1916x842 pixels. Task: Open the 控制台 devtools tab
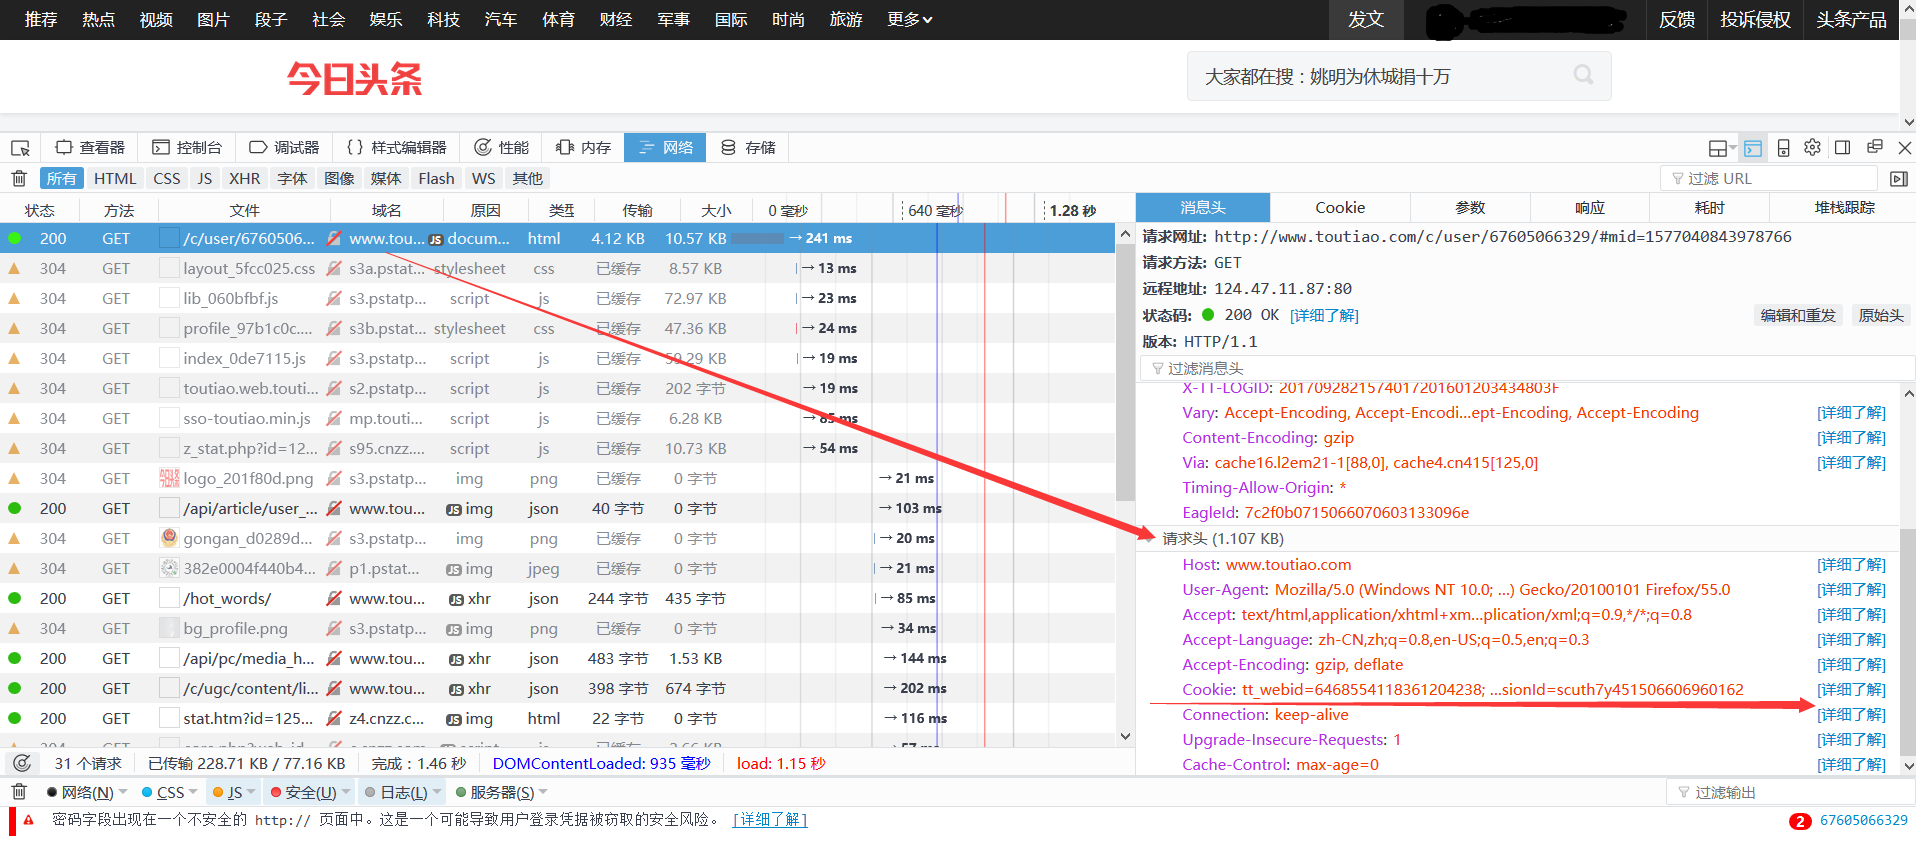pos(188,148)
